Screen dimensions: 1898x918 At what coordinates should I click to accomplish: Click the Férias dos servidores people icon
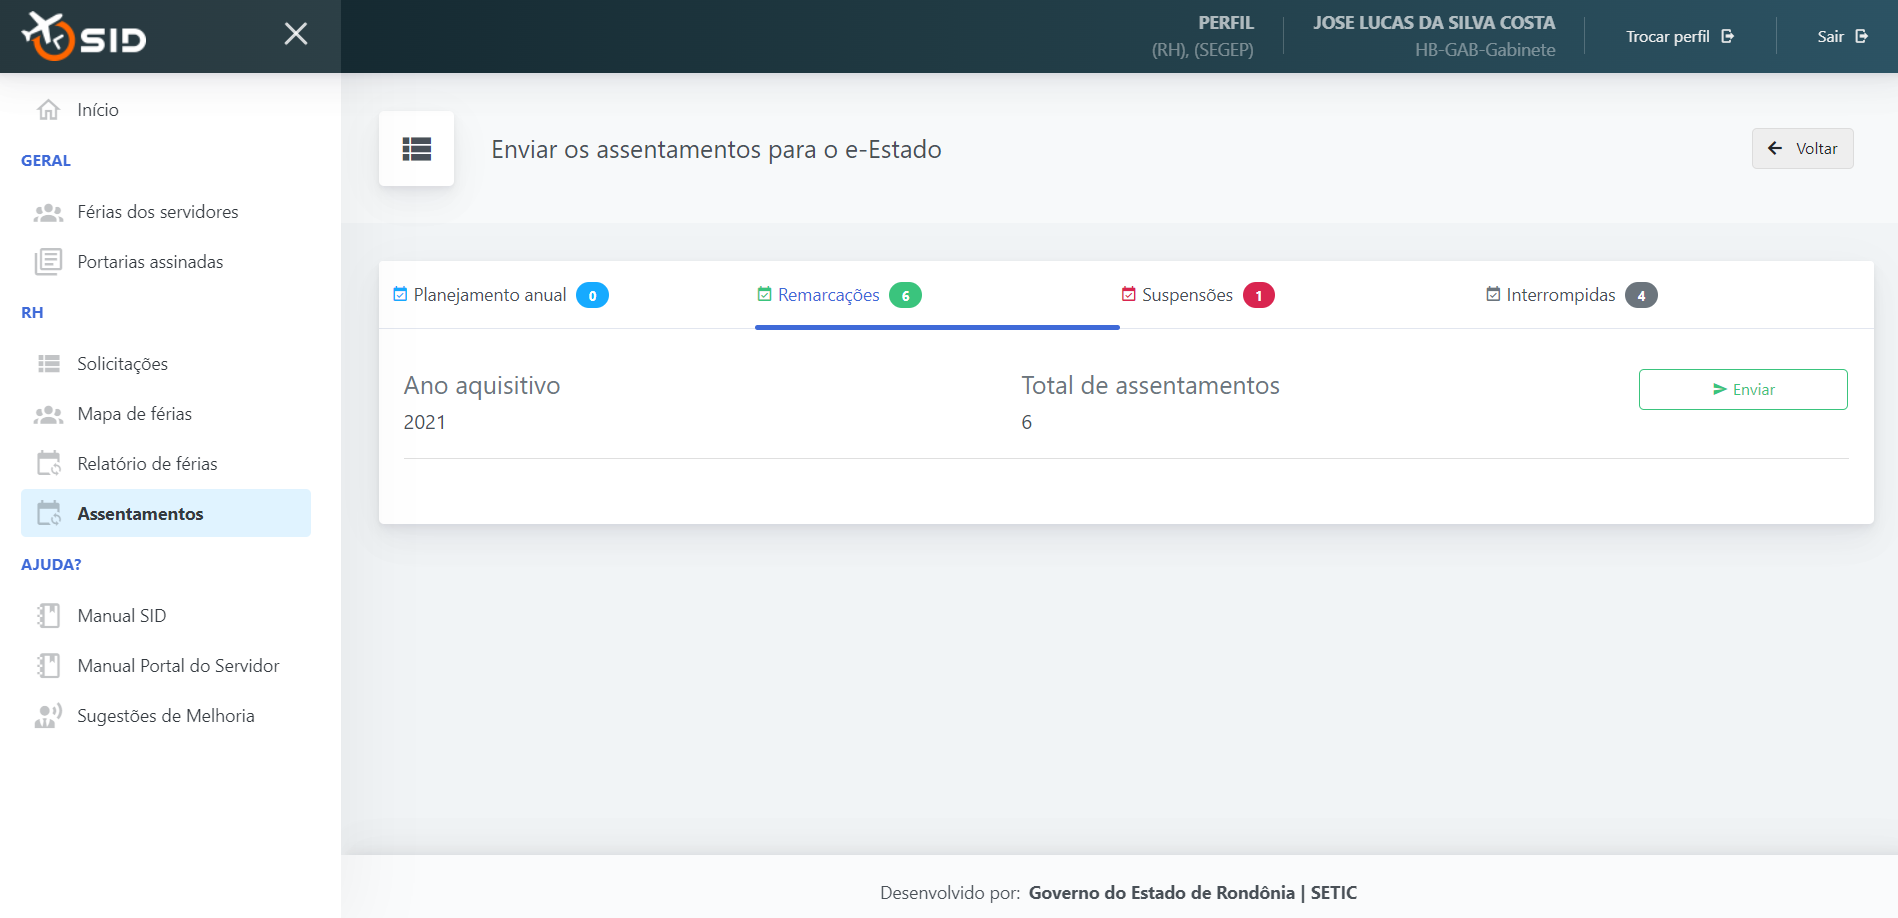[48, 212]
